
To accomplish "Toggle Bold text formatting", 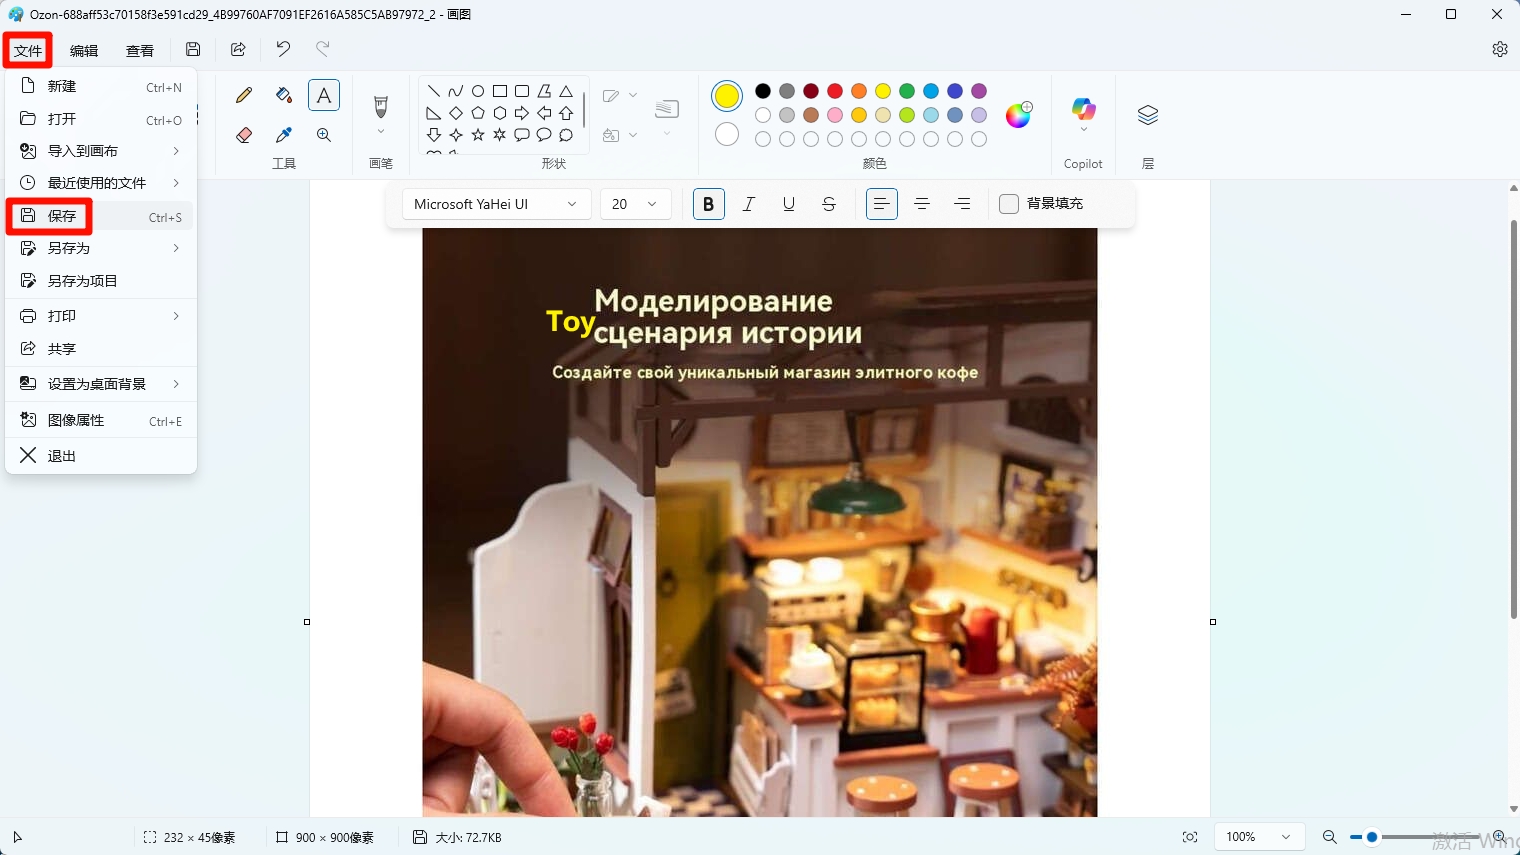I will click(708, 204).
